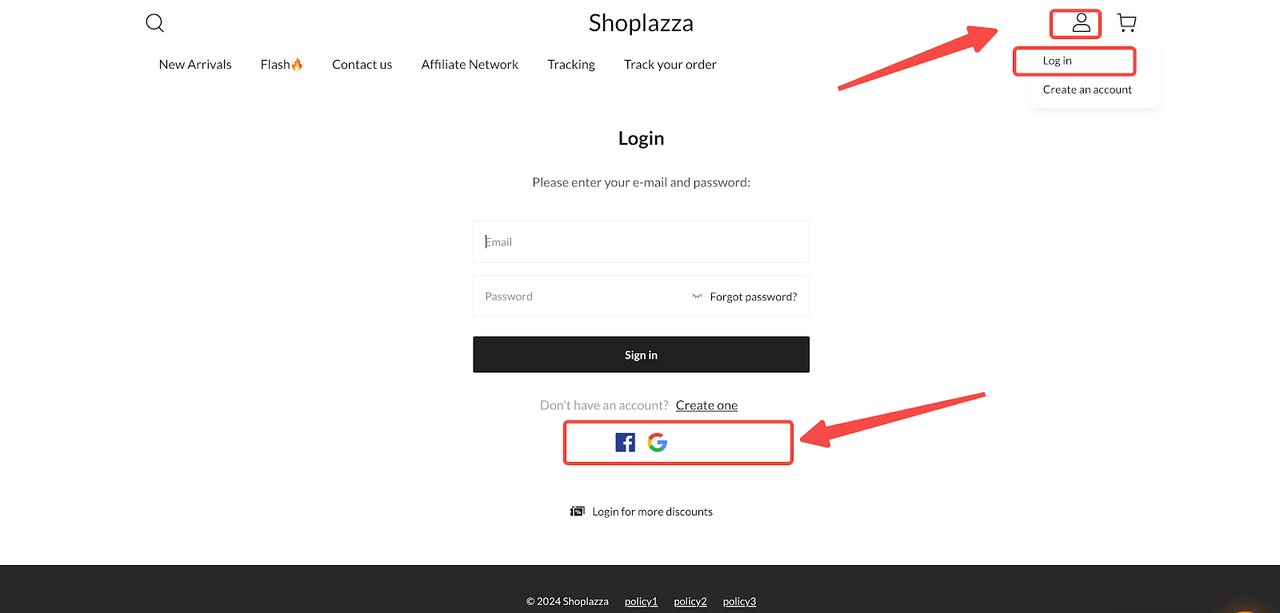Open the search magnifier icon

tap(154, 23)
